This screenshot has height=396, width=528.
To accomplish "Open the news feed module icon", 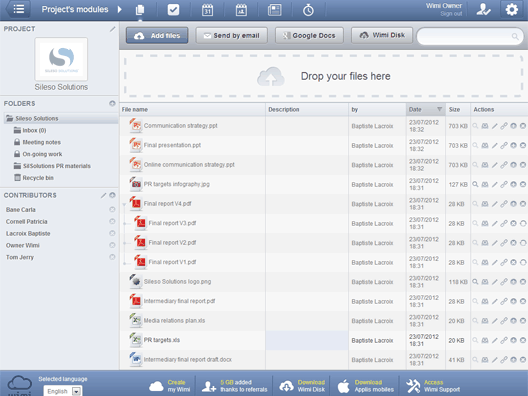I will [x=275, y=10].
